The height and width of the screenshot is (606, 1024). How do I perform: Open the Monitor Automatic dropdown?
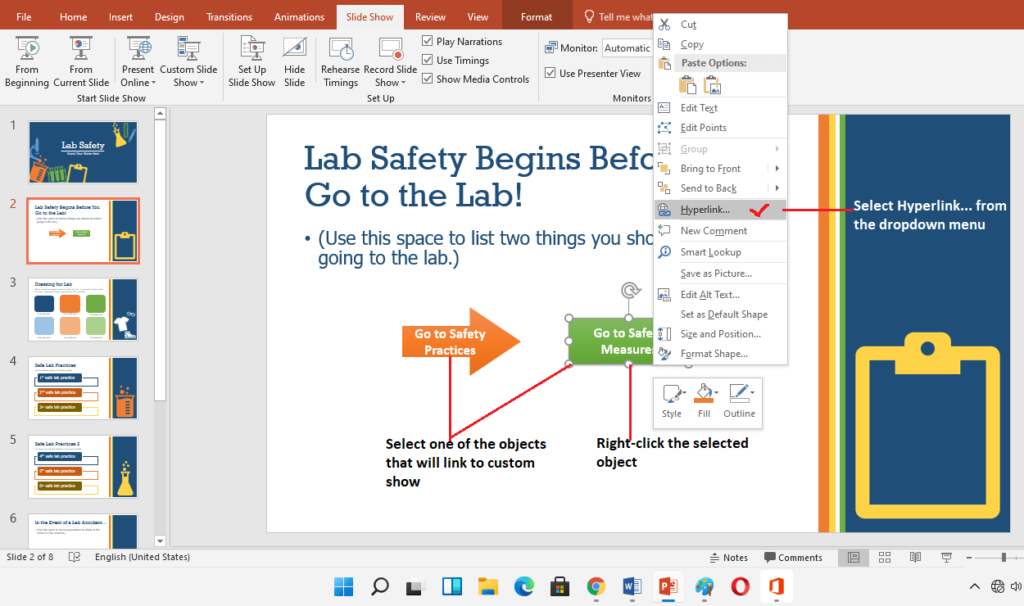click(627, 48)
